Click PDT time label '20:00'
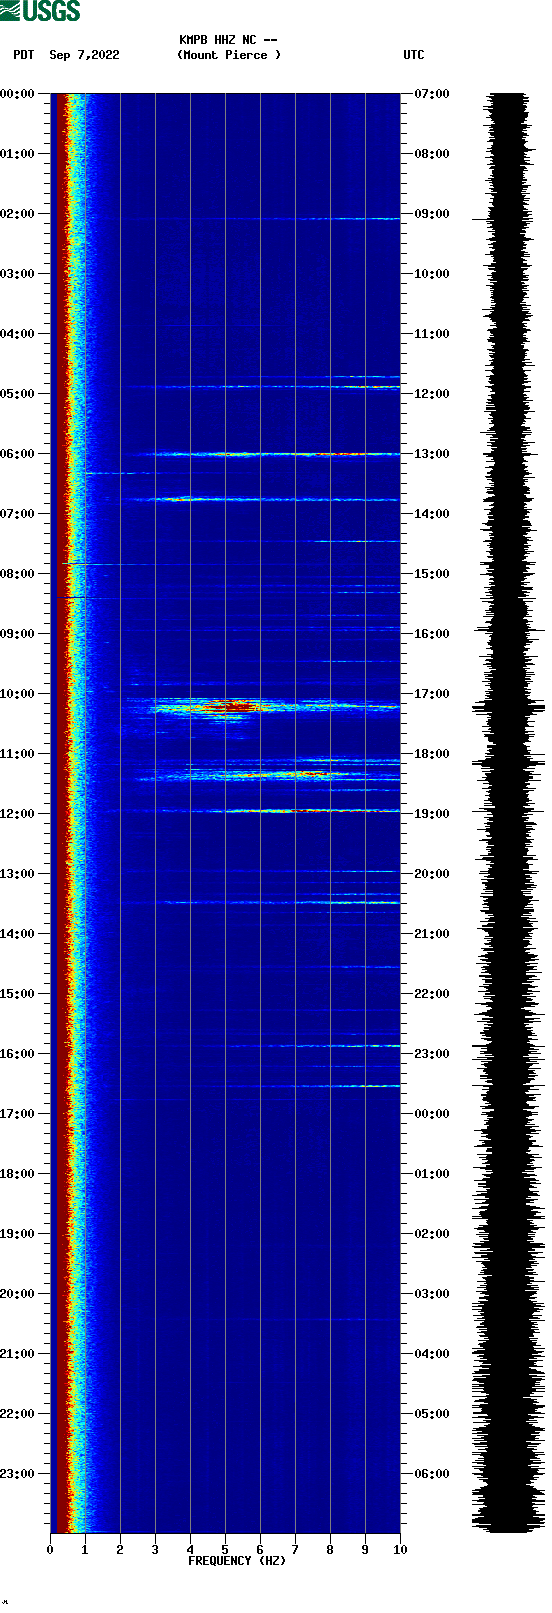 point(17,1294)
